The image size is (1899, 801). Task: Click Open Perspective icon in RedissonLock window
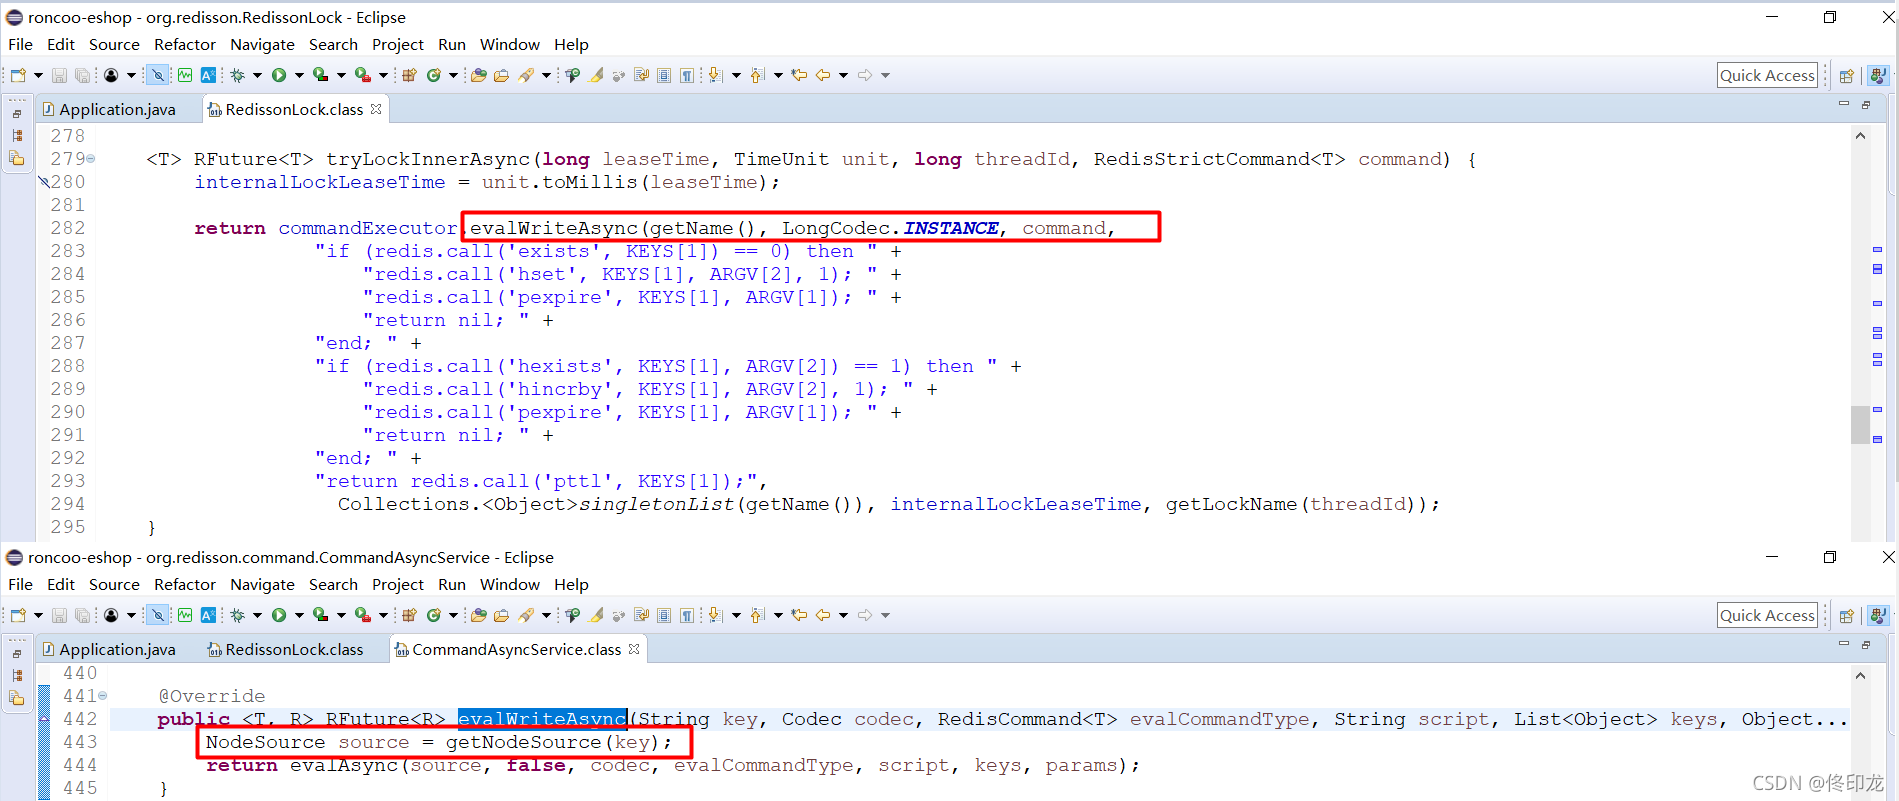(x=1847, y=75)
